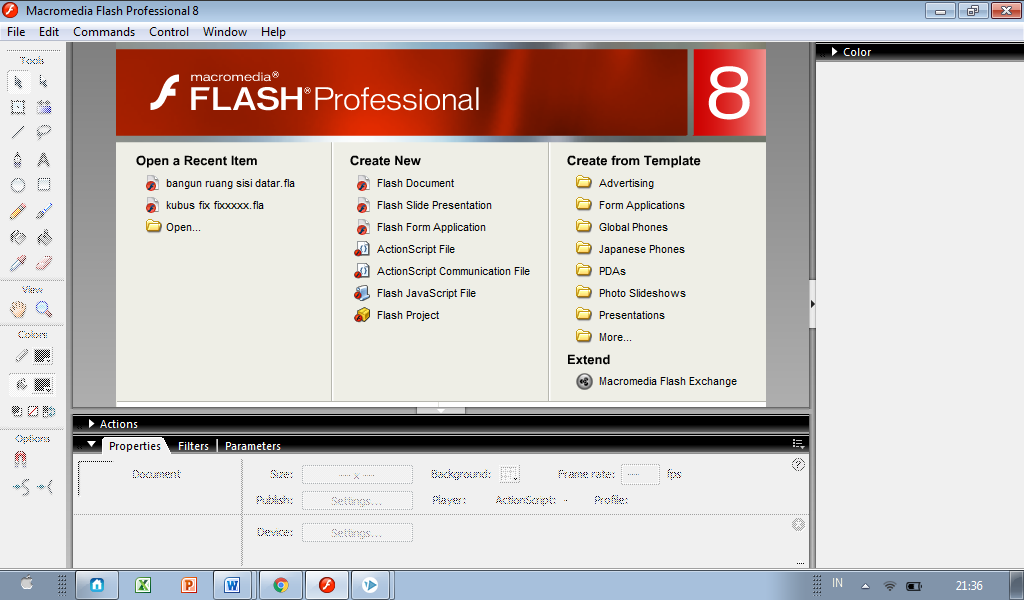1024x600 pixels.
Task: Click the Smooth option icon
Action: pyautogui.click(x=22, y=487)
